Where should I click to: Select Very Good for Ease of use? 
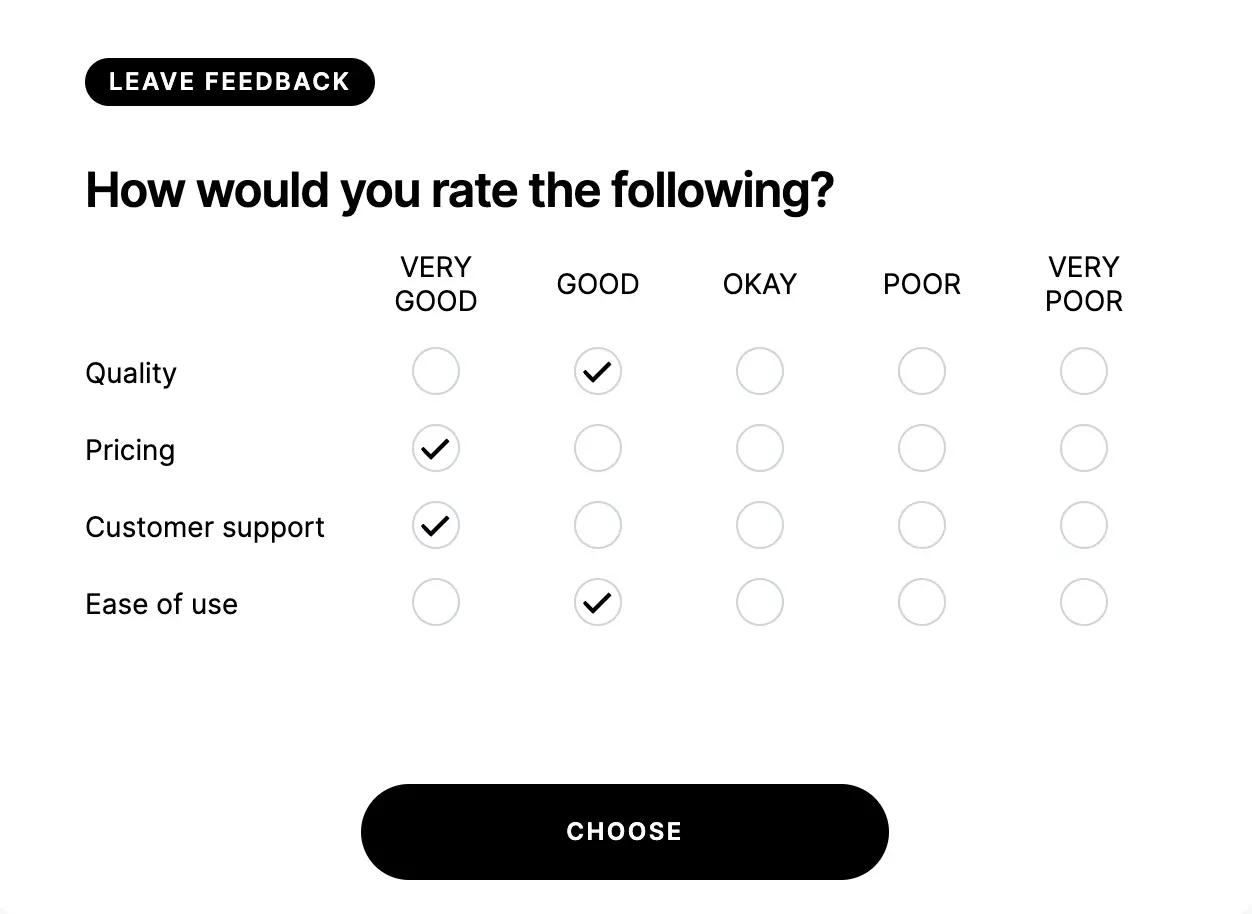[x=436, y=602]
